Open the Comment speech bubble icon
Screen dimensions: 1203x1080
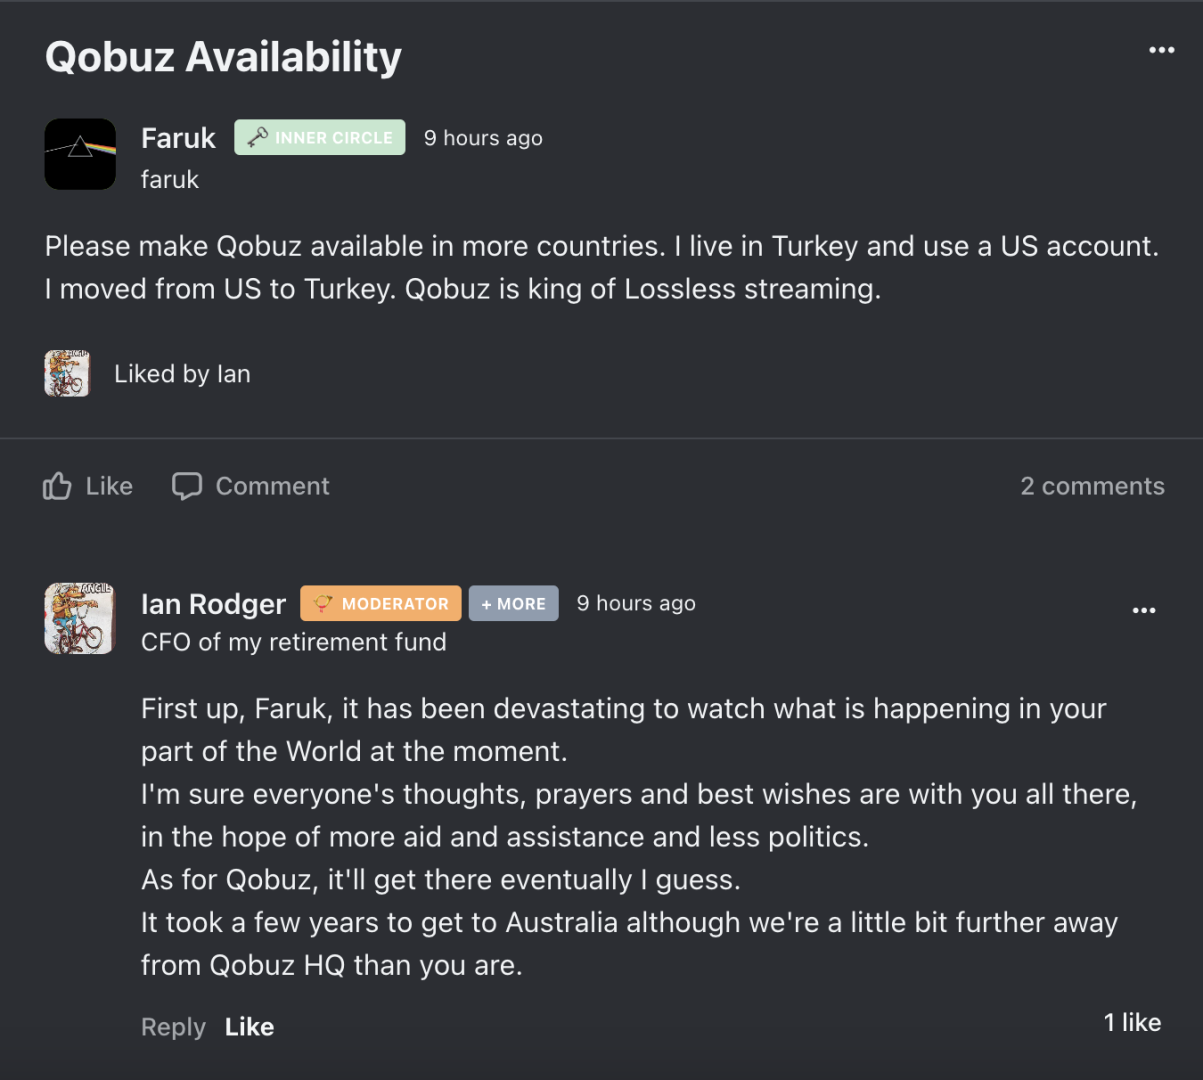[189, 486]
